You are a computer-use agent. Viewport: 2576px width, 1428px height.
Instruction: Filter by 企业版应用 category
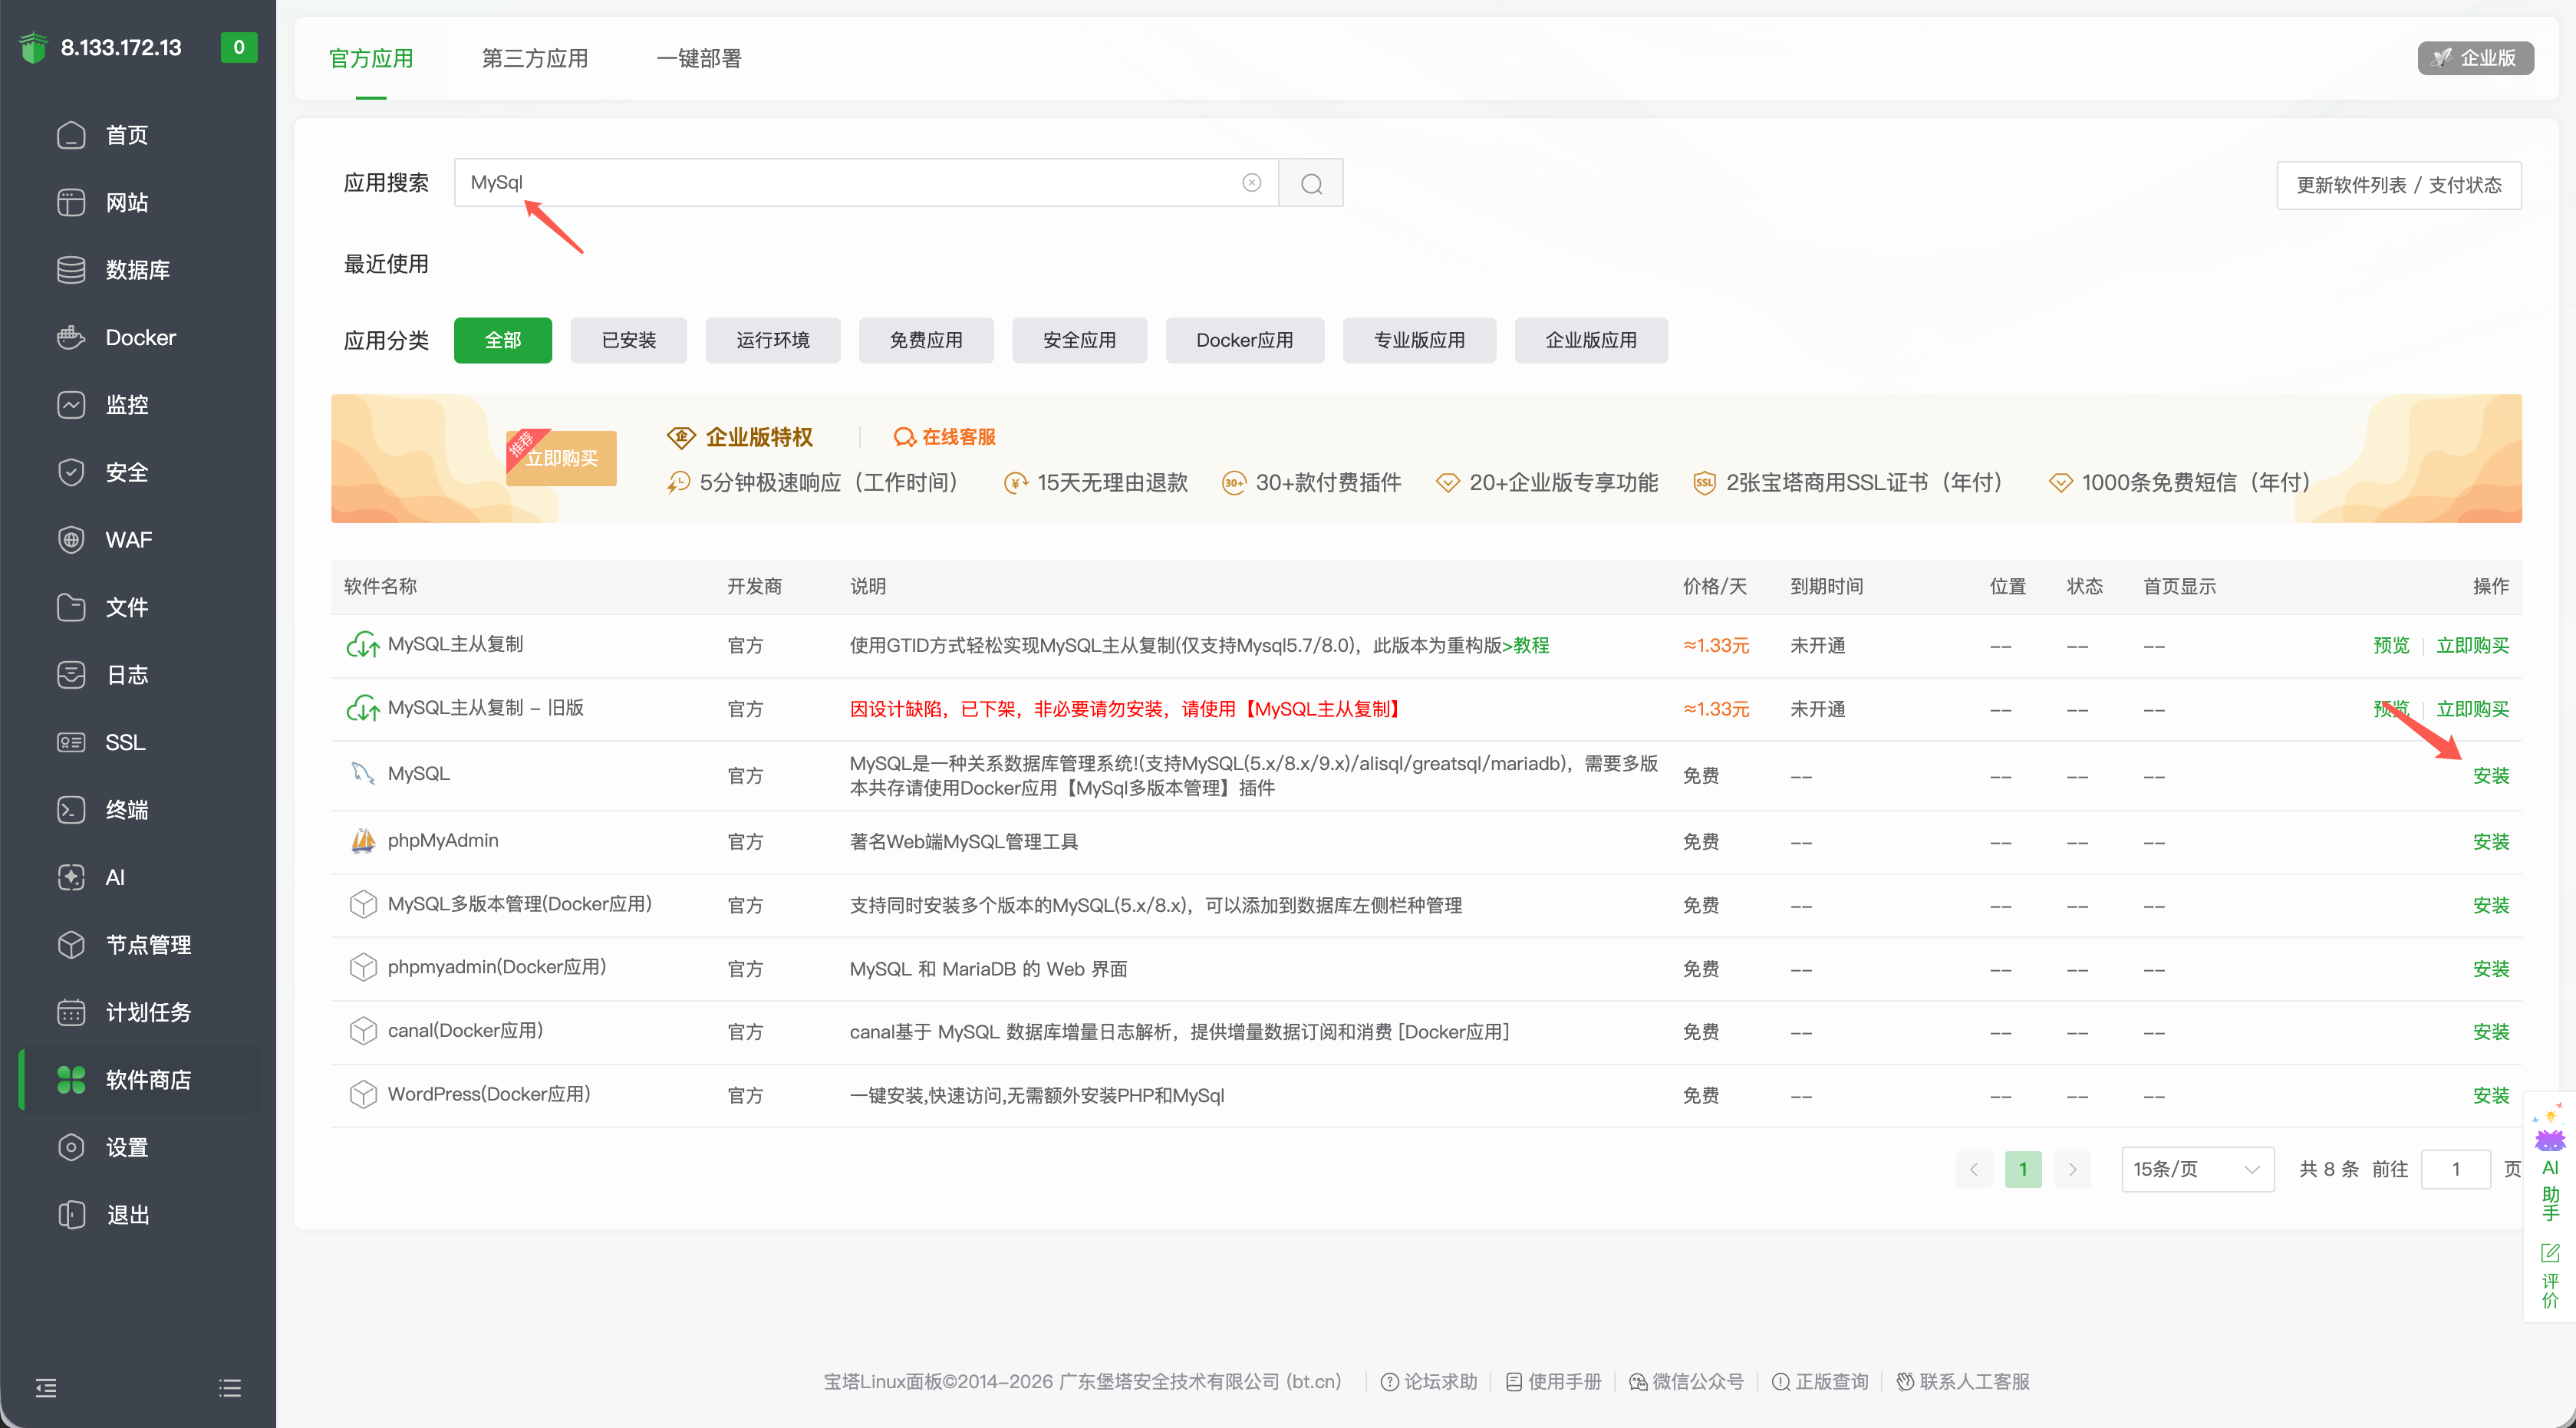(1591, 340)
